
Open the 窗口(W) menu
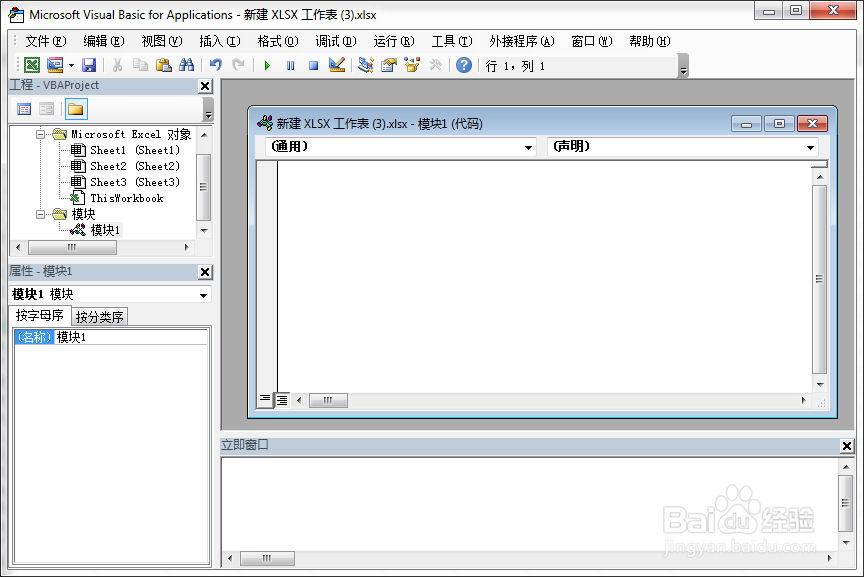coord(591,41)
